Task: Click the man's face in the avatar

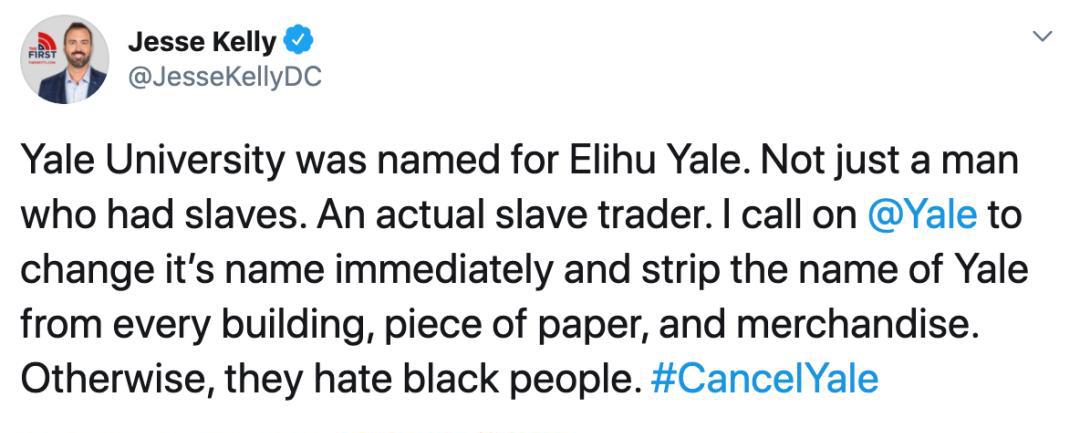Action: click(x=78, y=46)
